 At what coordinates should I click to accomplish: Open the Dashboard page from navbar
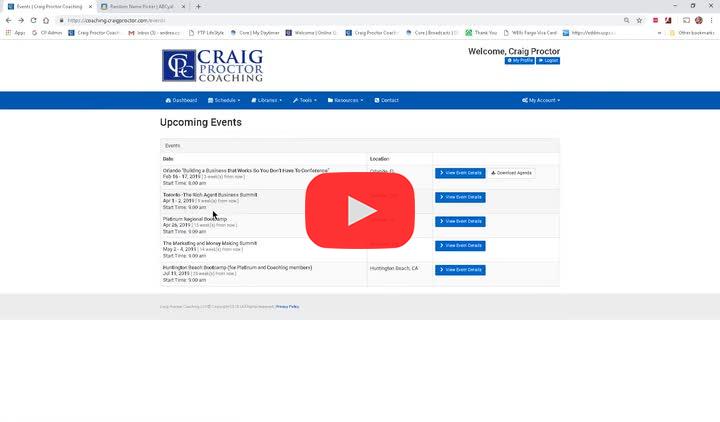181,100
